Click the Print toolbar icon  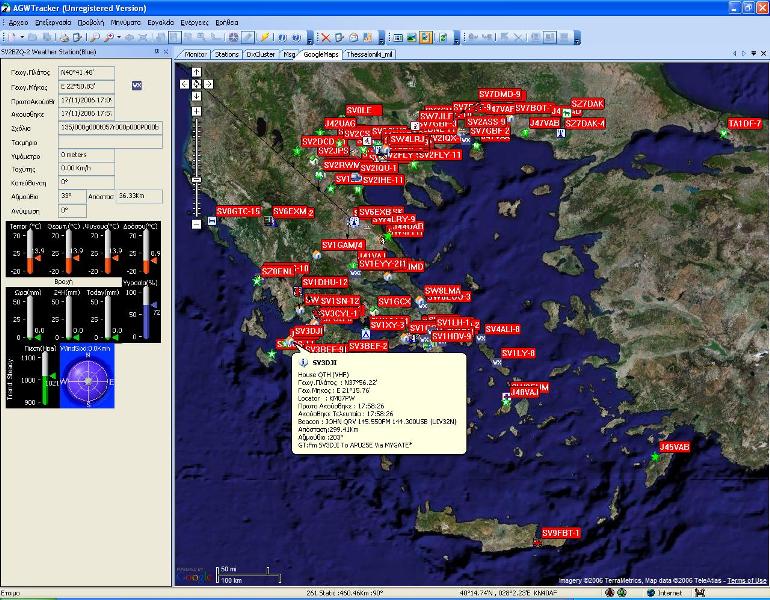(x=65, y=37)
